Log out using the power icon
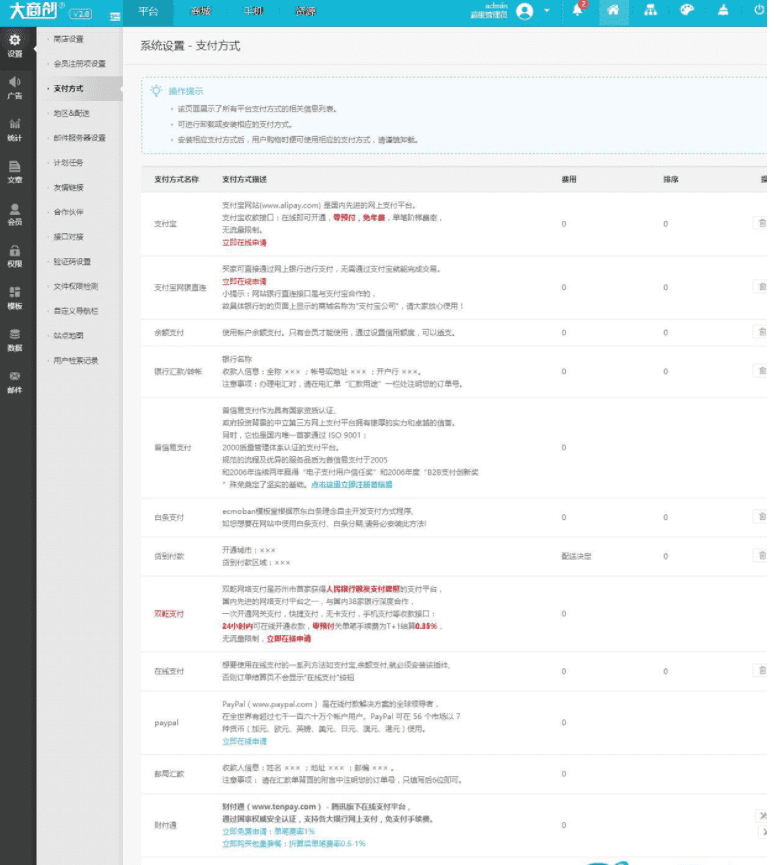774x865 pixels. 759,9
